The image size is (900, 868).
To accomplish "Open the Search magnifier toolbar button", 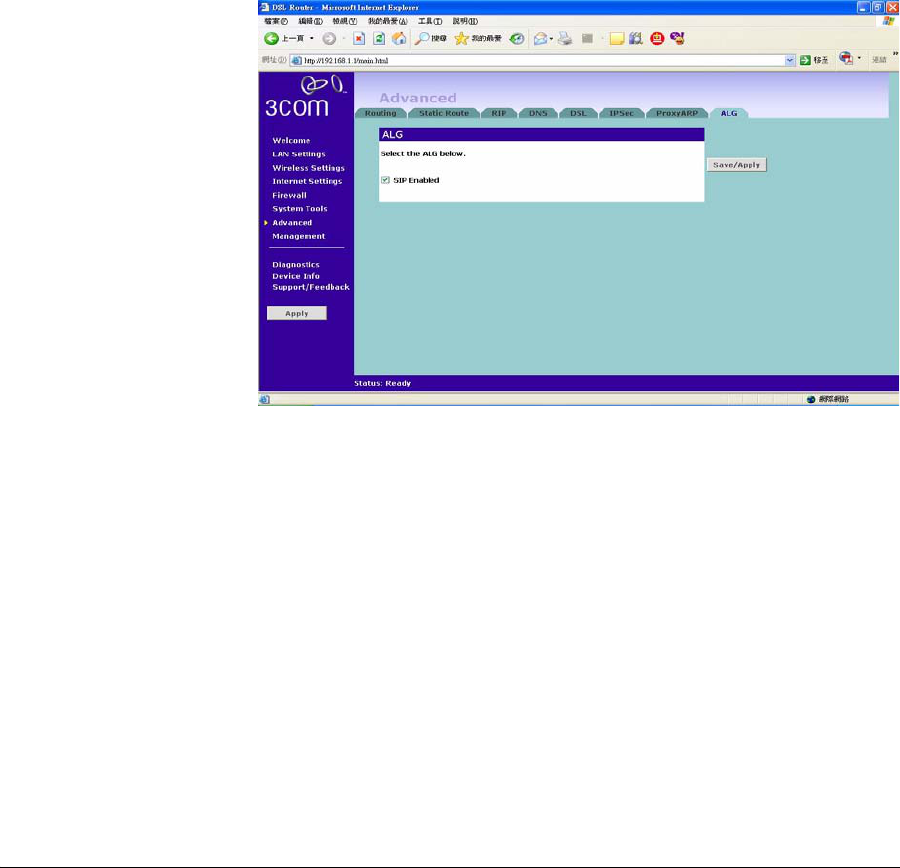I will 430,38.
